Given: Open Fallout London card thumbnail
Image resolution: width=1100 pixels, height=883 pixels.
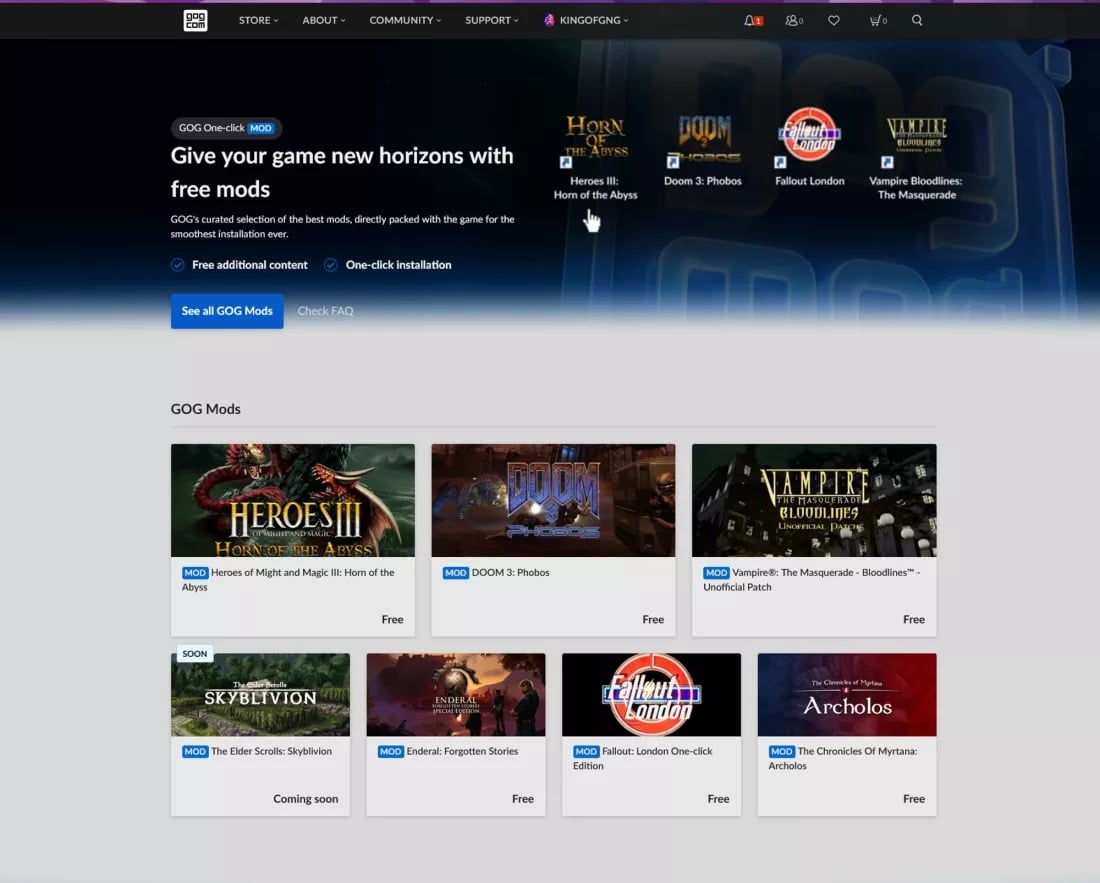Looking at the screenshot, I should tap(651, 695).
